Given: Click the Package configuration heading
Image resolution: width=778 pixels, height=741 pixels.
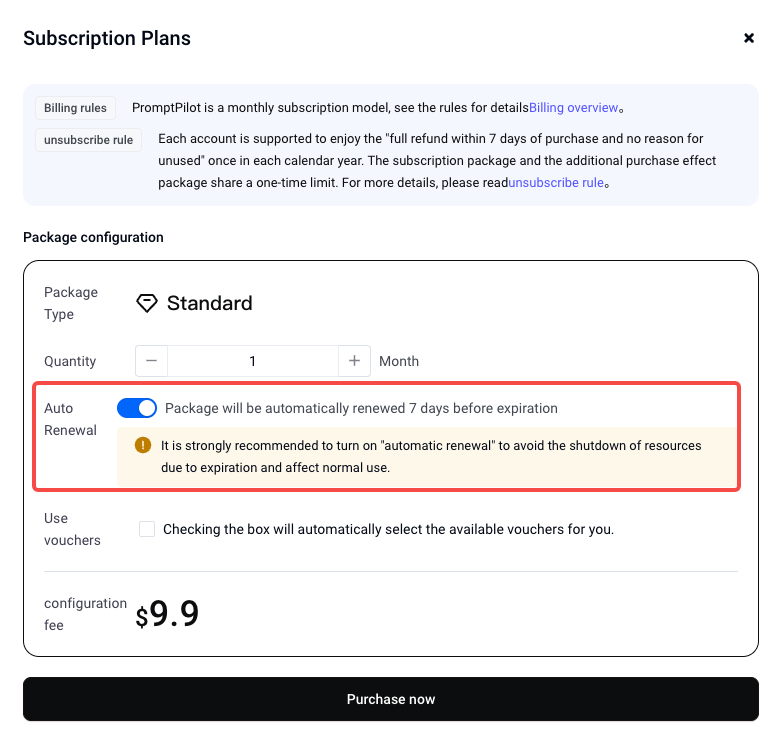Looking at the screenshot, I should click(93, 237).
